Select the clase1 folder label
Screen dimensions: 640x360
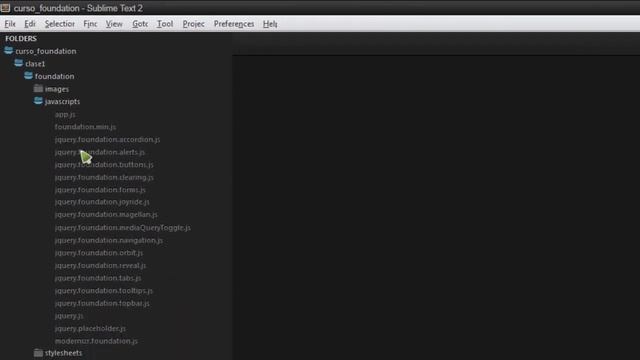(x=35, y=64)
